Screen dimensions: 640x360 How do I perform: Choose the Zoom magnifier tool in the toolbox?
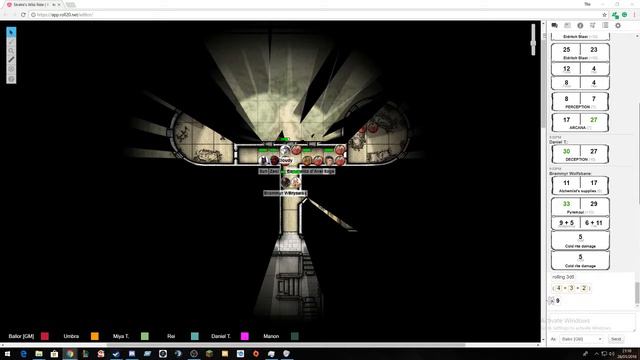point(11,51)
